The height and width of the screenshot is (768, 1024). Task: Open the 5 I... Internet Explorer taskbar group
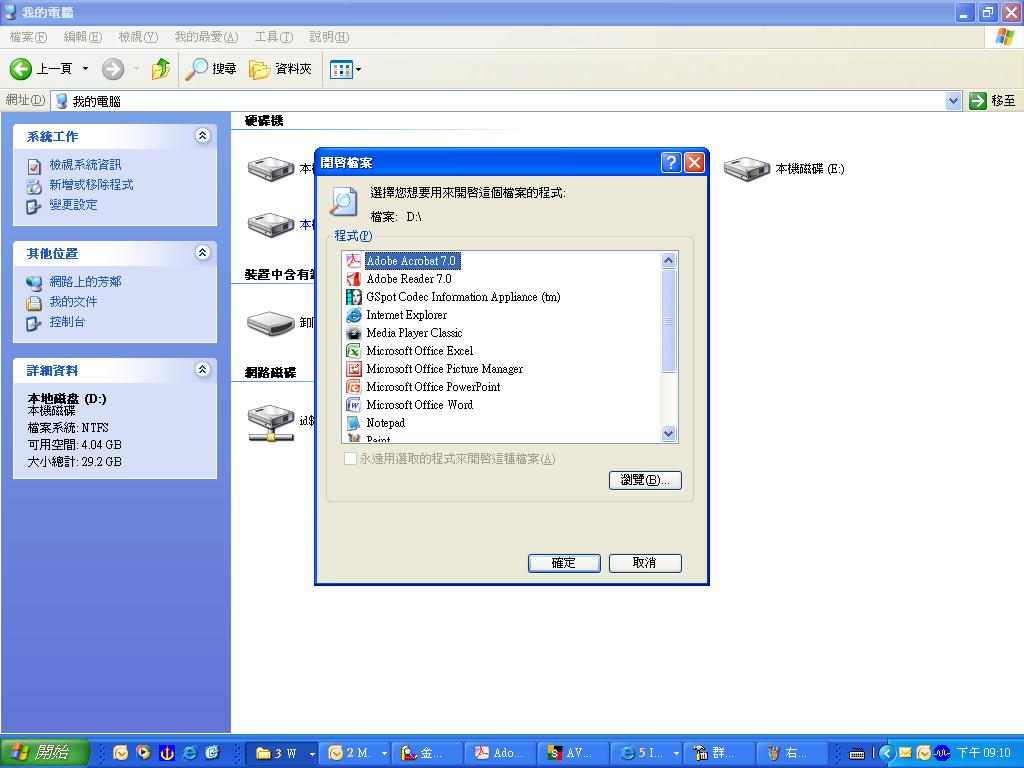click(x=647, y=753)
